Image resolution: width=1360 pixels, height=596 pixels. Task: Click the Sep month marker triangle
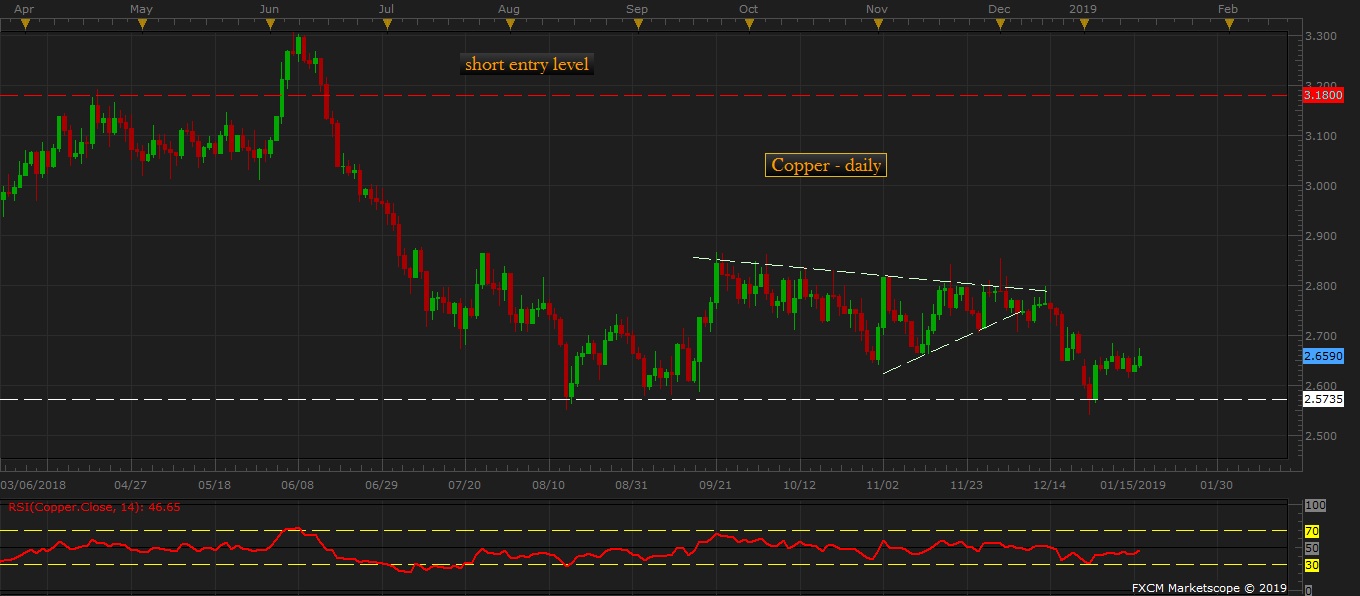coord(638,24)
